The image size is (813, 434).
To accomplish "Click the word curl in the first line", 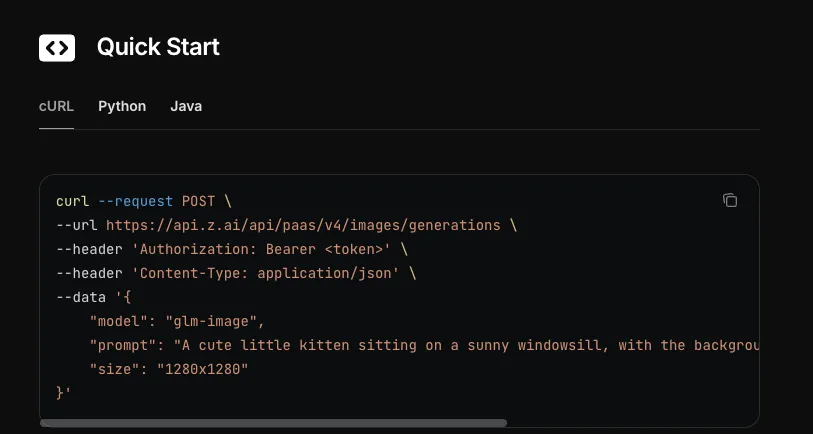I will 73,201.
